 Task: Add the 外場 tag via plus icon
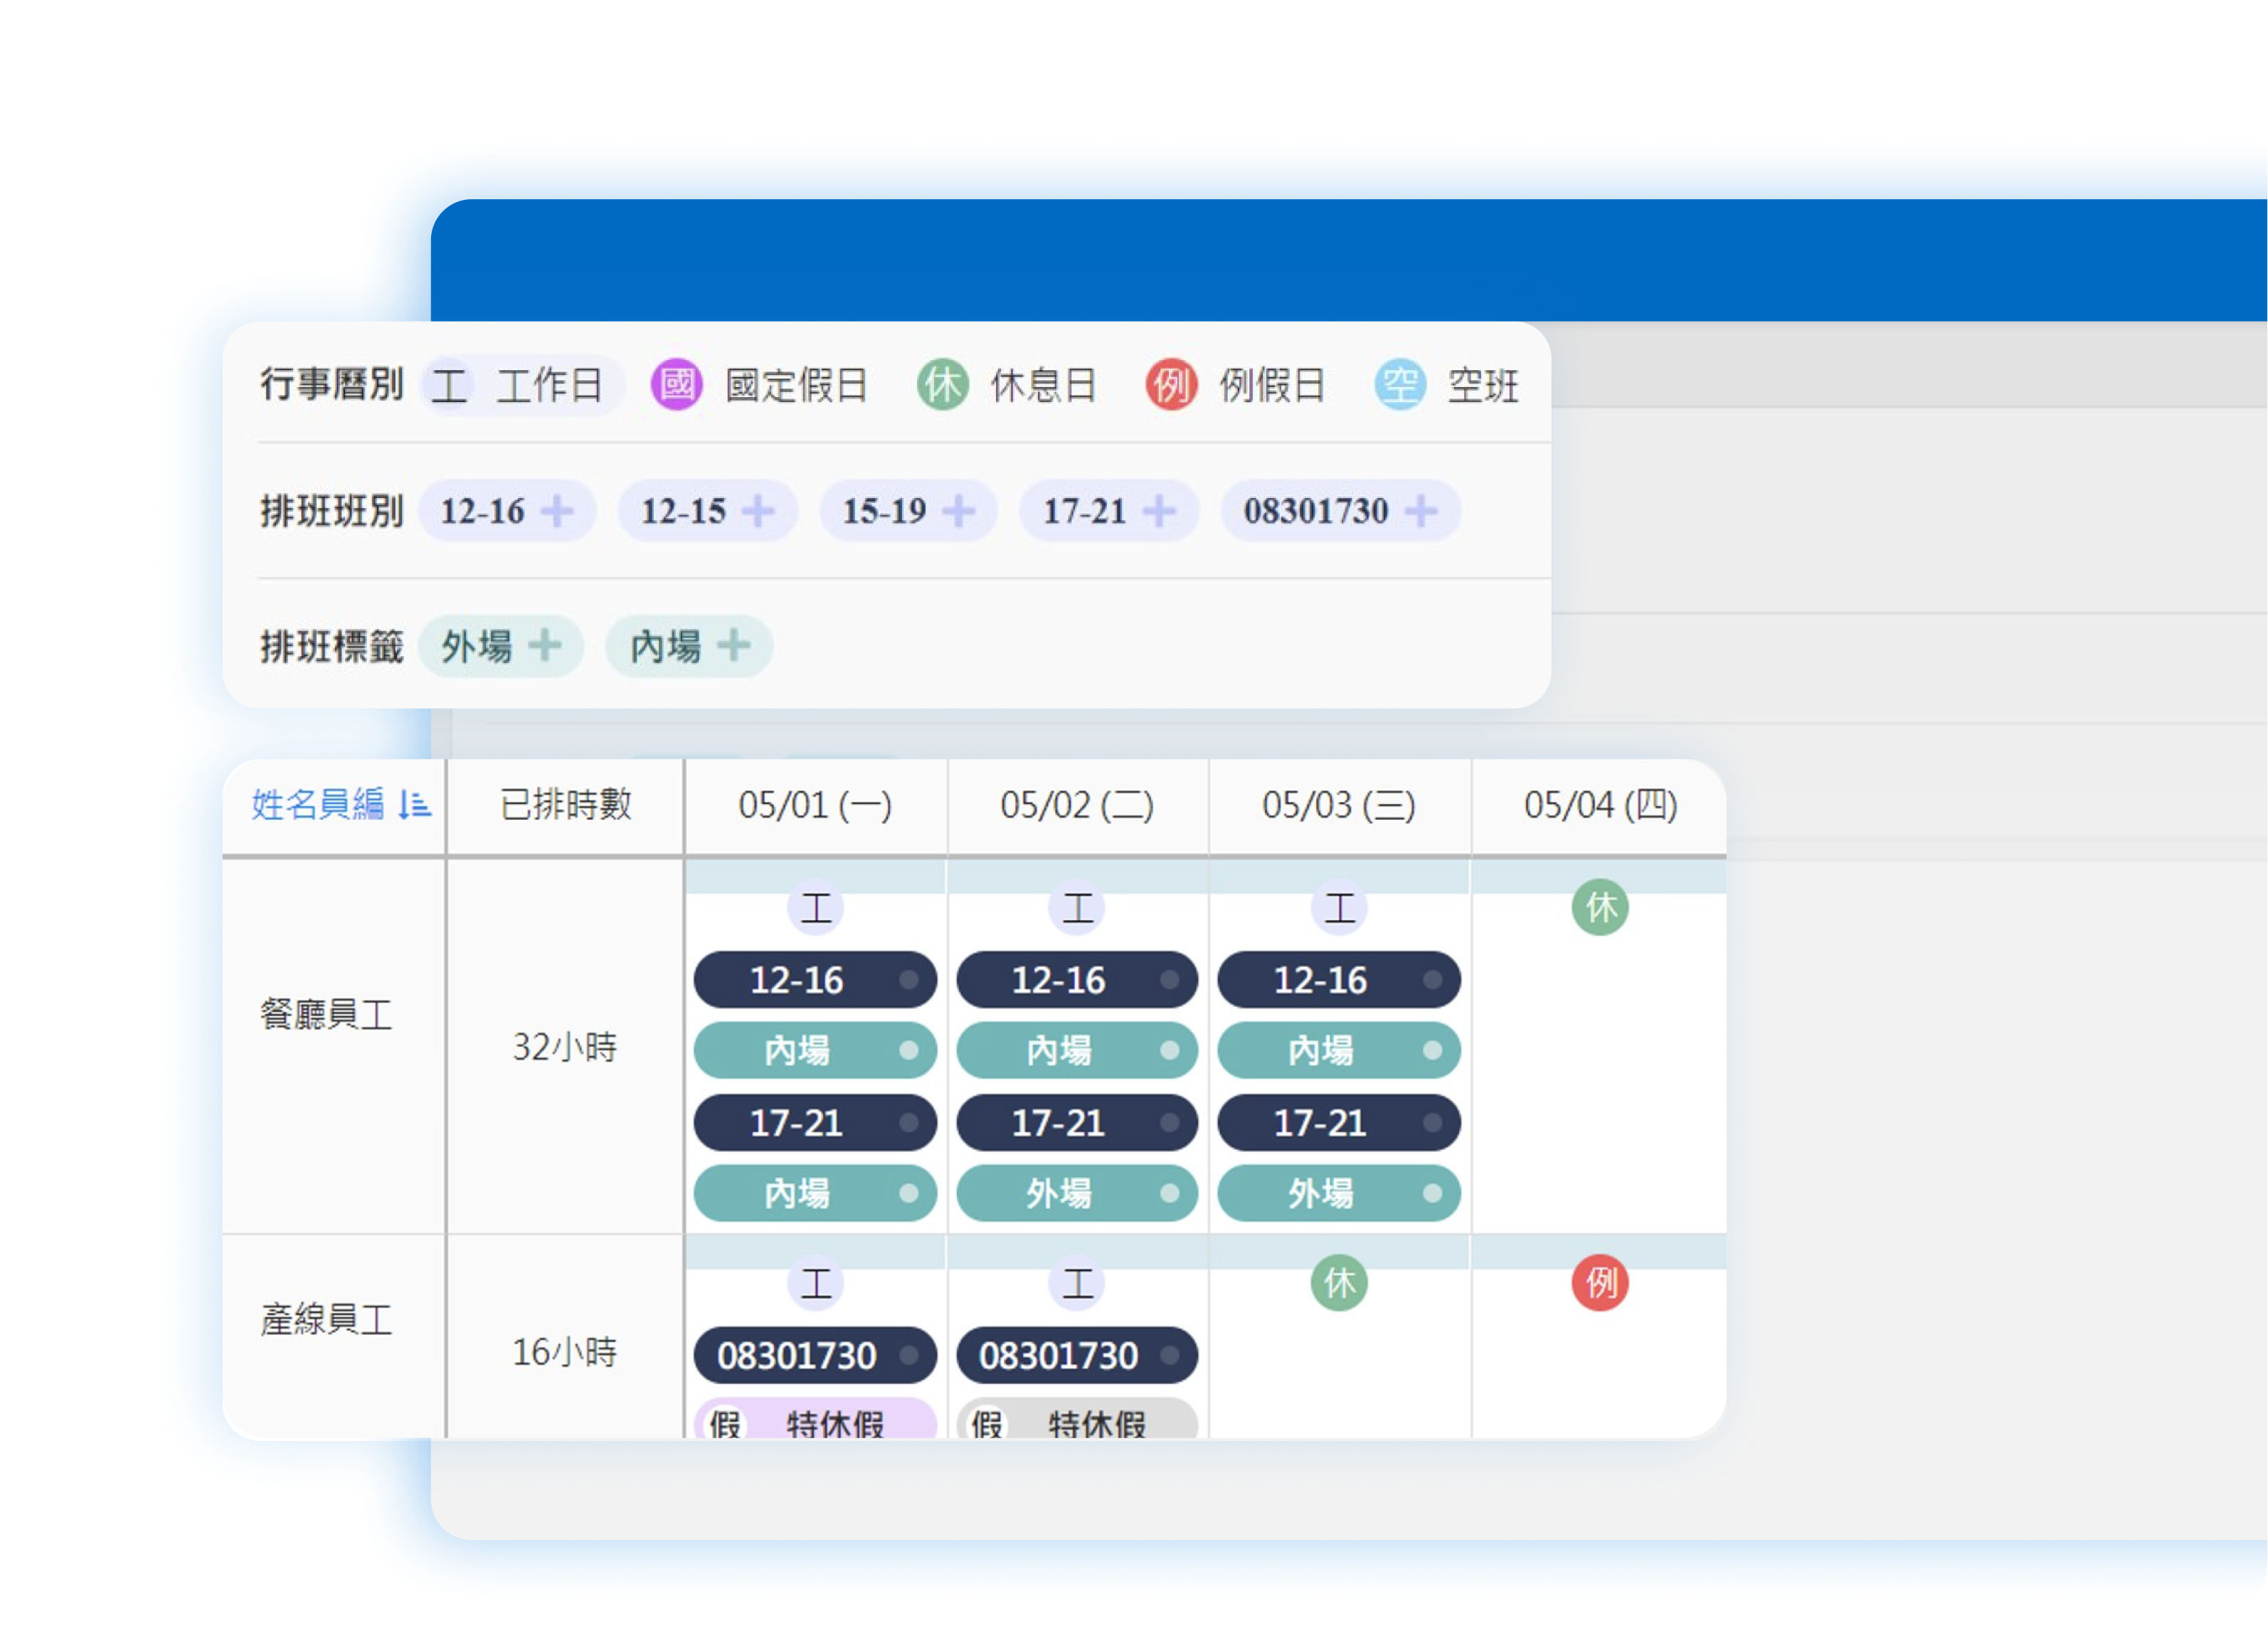pos(545,645)
